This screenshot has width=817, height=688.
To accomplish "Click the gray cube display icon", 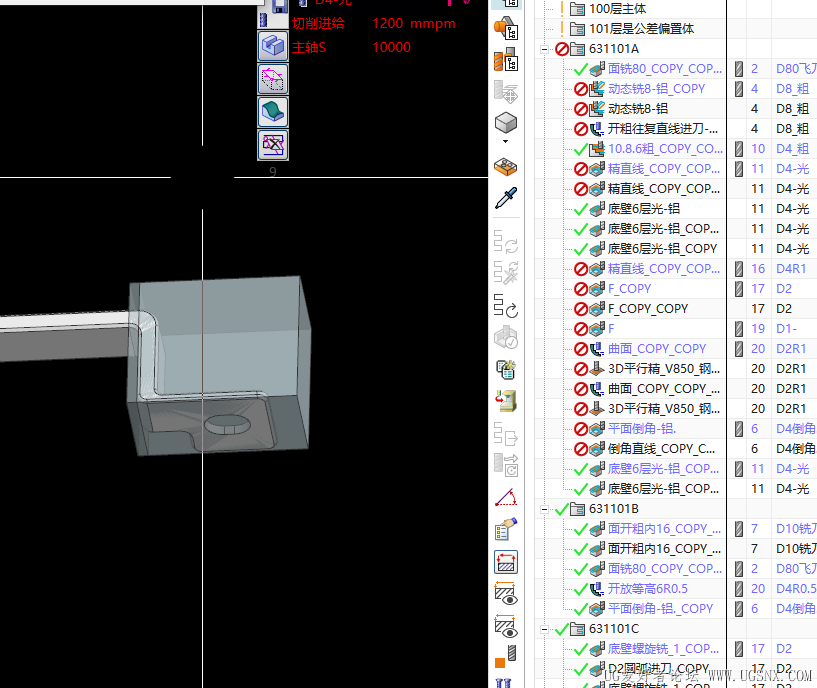I will pyautogui.click(x=505, y=124).
